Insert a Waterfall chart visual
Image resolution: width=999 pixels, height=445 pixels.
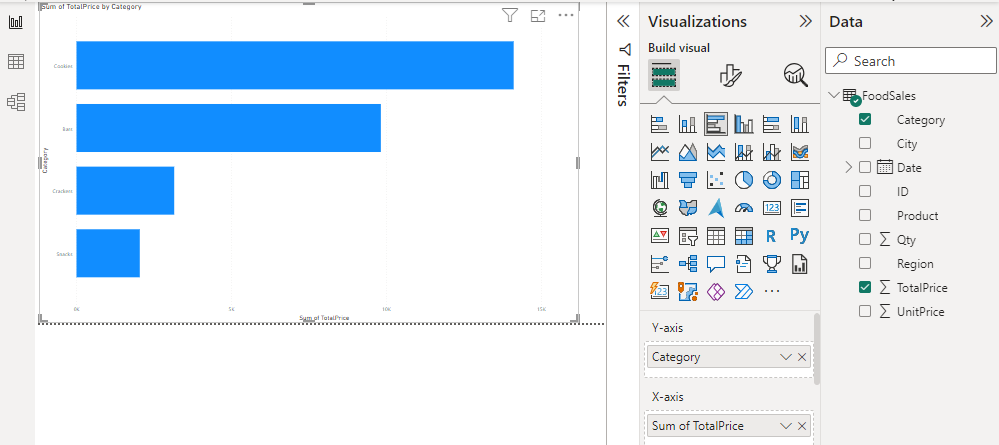coord(659,180)
